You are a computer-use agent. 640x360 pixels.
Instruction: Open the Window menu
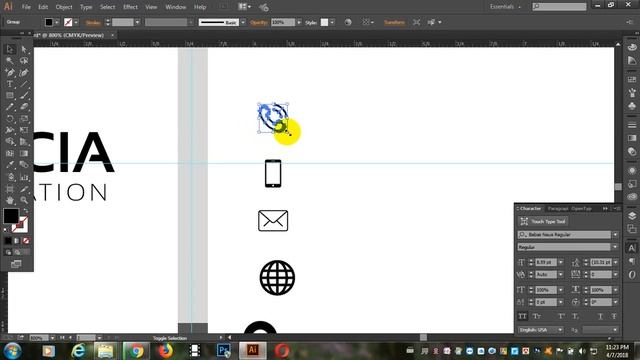(x=176, y=7)
